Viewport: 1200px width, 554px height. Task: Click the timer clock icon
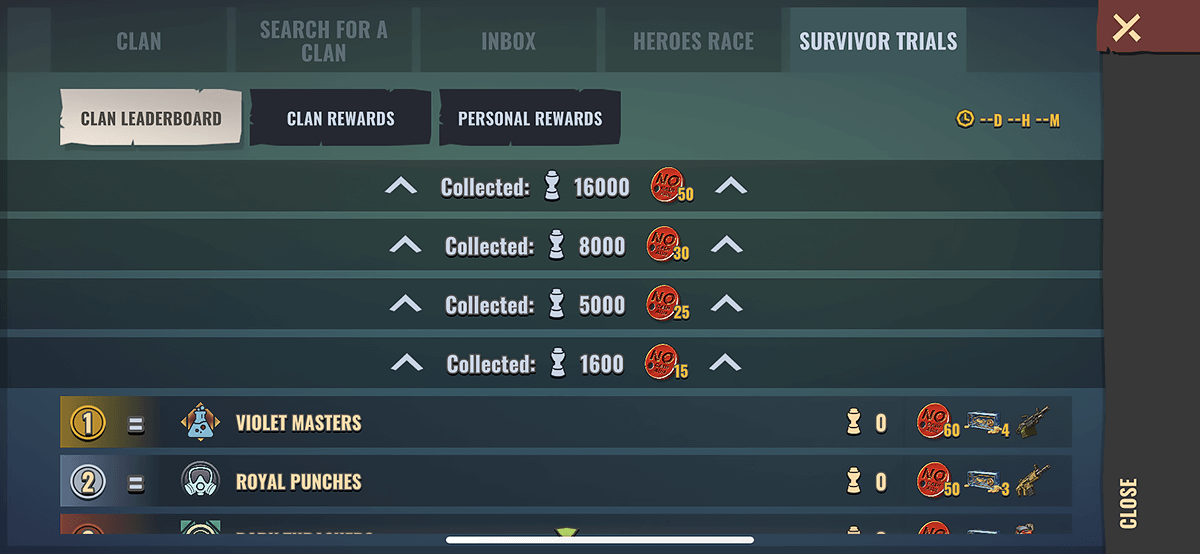tap(965, 119)
